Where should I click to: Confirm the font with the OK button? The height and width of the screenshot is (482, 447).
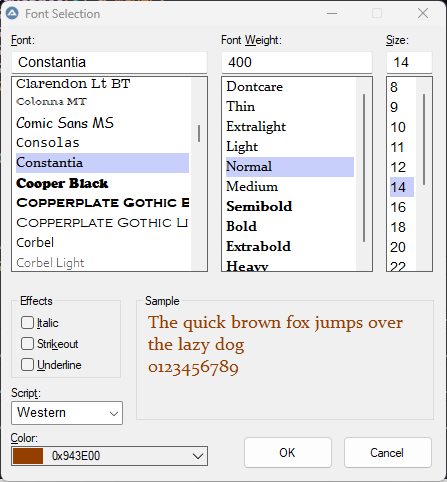click(288, 453)
